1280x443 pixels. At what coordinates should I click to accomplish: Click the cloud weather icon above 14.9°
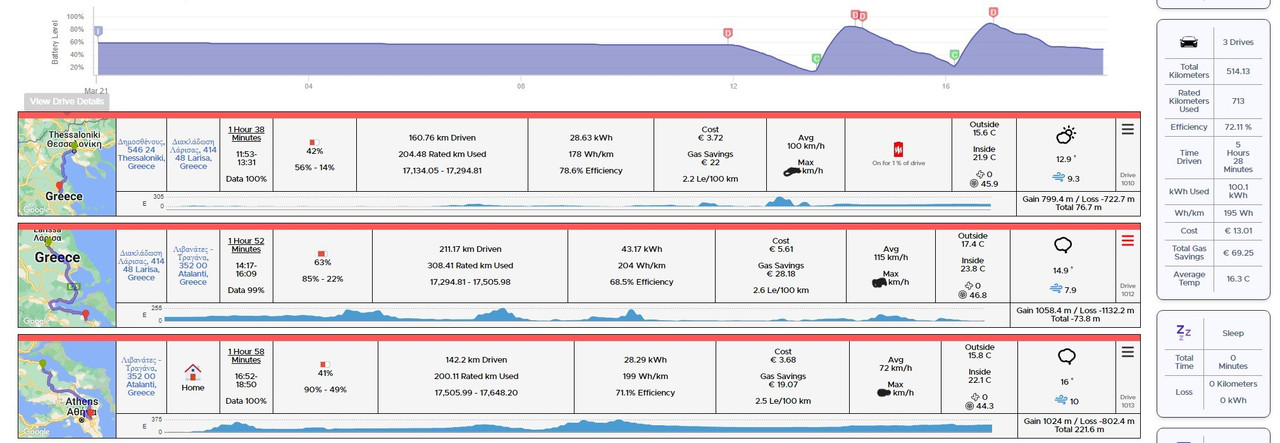coord(1065,245)
